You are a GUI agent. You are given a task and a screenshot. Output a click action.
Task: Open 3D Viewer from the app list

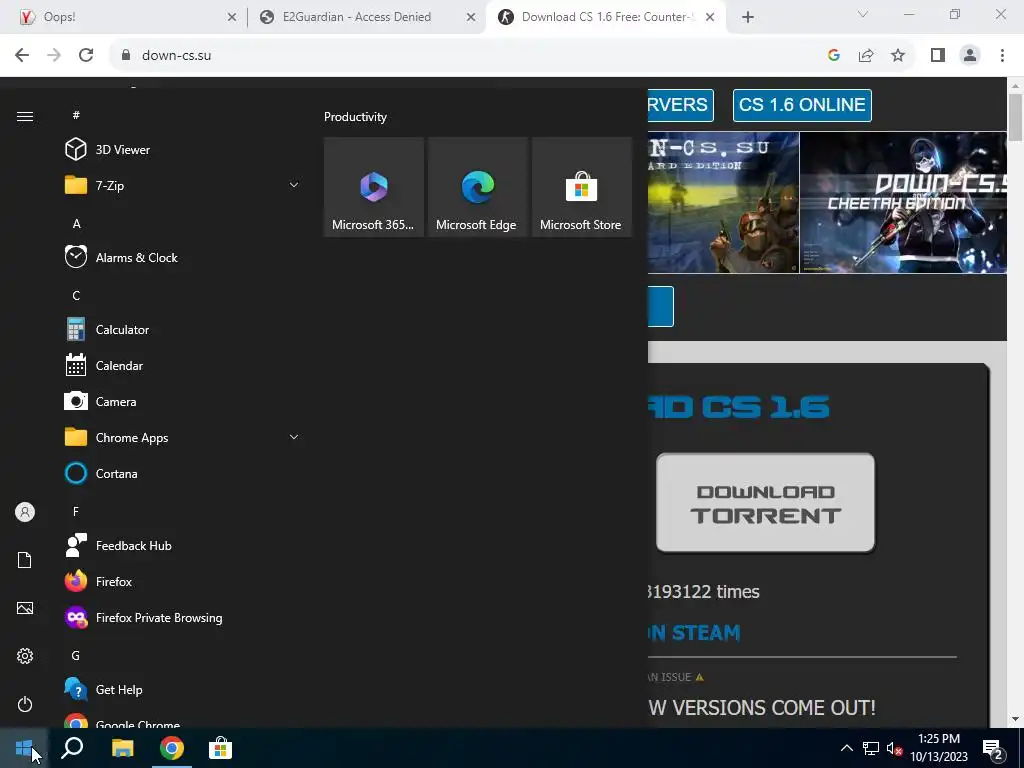183,150
